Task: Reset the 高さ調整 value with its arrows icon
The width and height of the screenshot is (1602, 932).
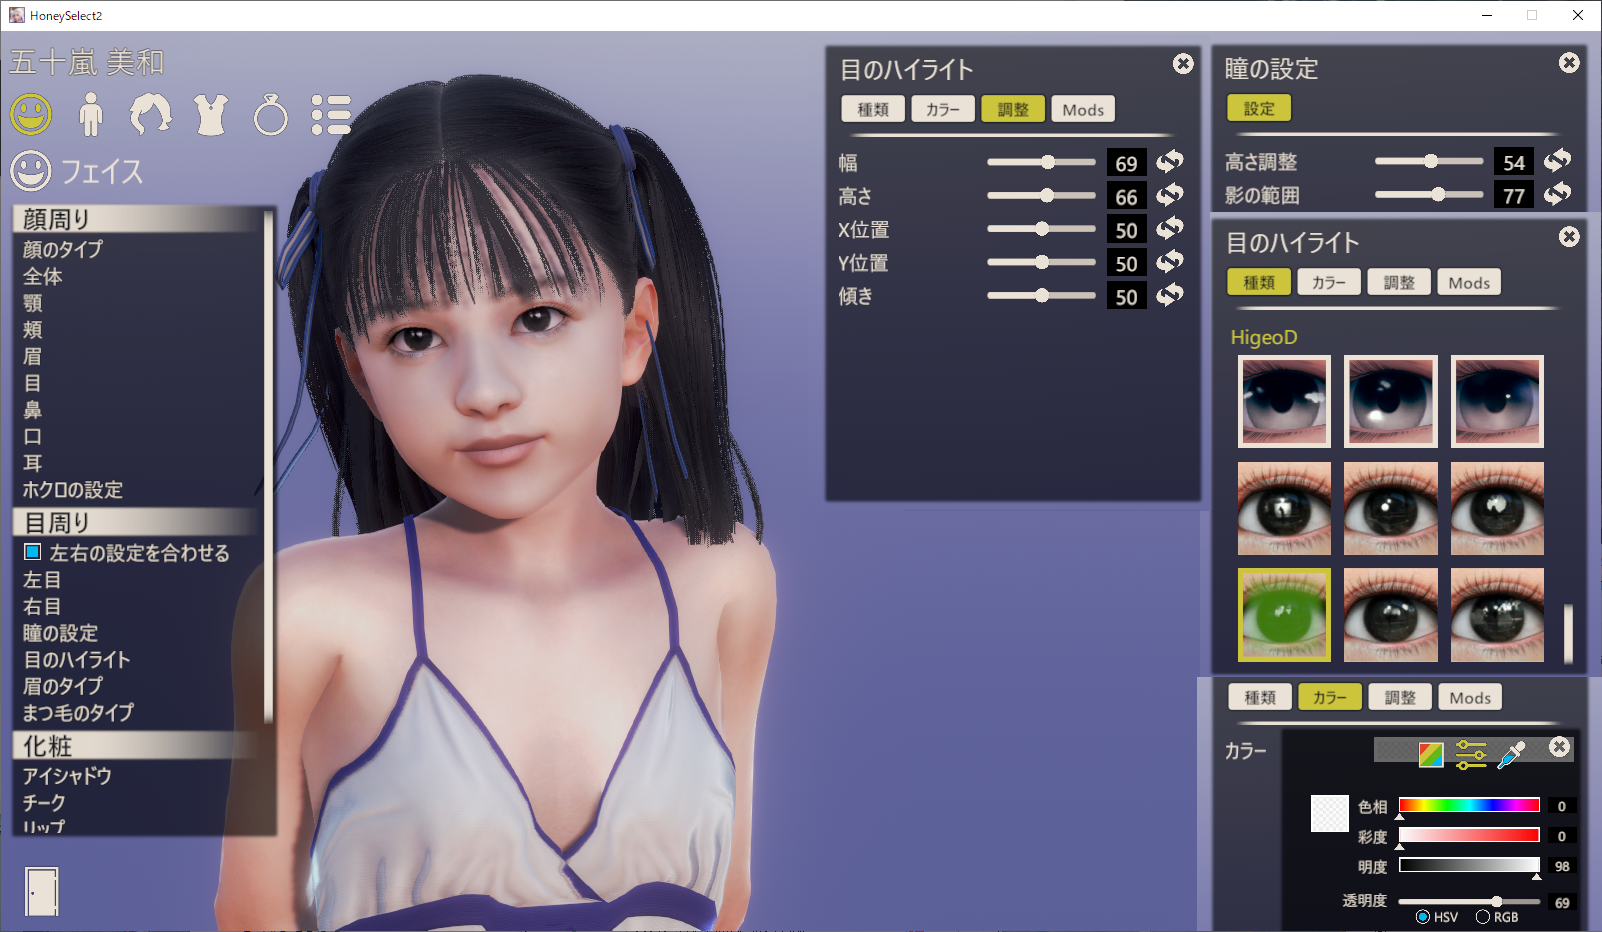Action: [1557, 160]
